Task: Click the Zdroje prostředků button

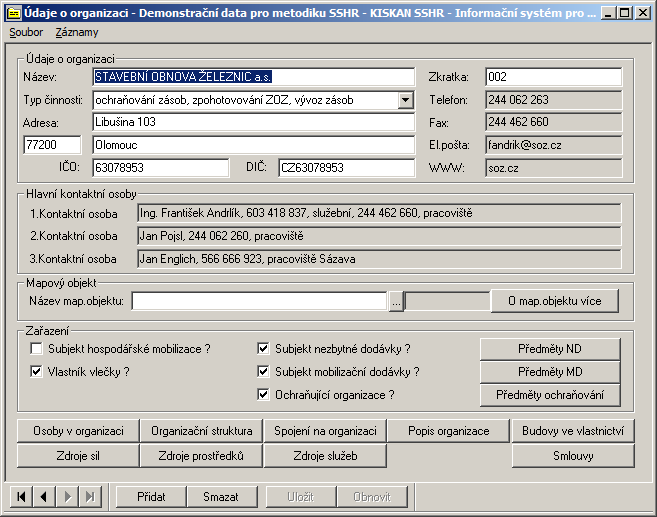Action: point(202,456)
